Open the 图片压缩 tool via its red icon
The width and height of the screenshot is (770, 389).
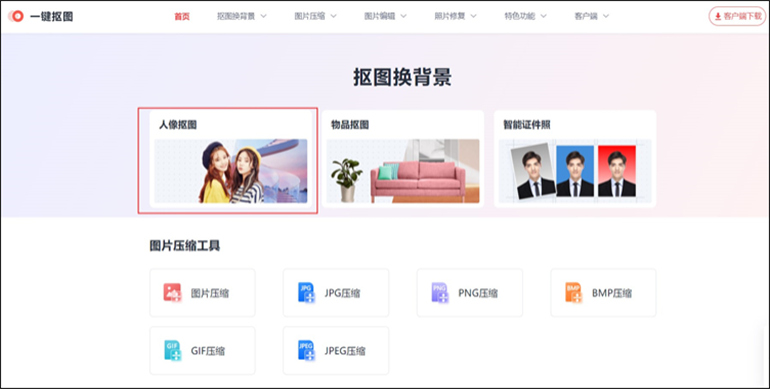coord(172,293)
